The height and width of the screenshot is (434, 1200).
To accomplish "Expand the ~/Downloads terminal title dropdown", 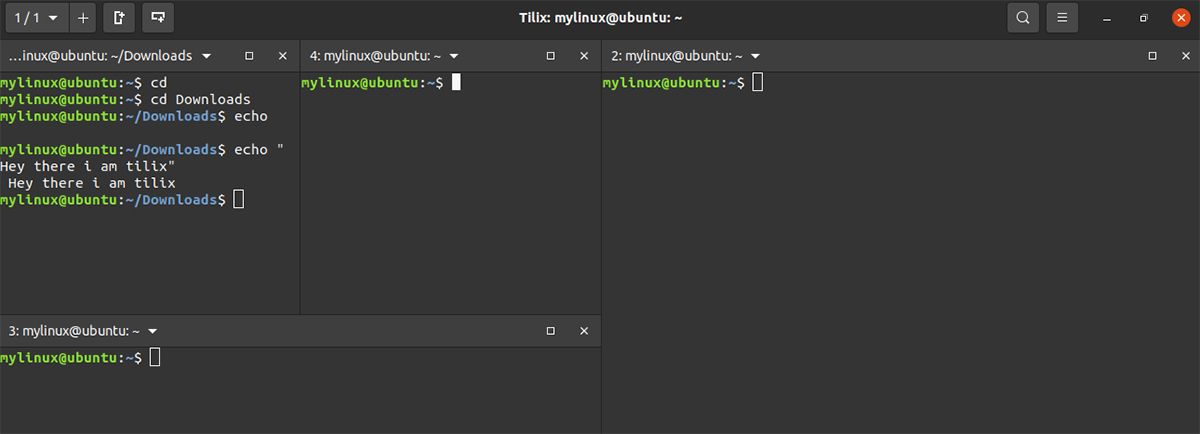I will tap(206, 56).
